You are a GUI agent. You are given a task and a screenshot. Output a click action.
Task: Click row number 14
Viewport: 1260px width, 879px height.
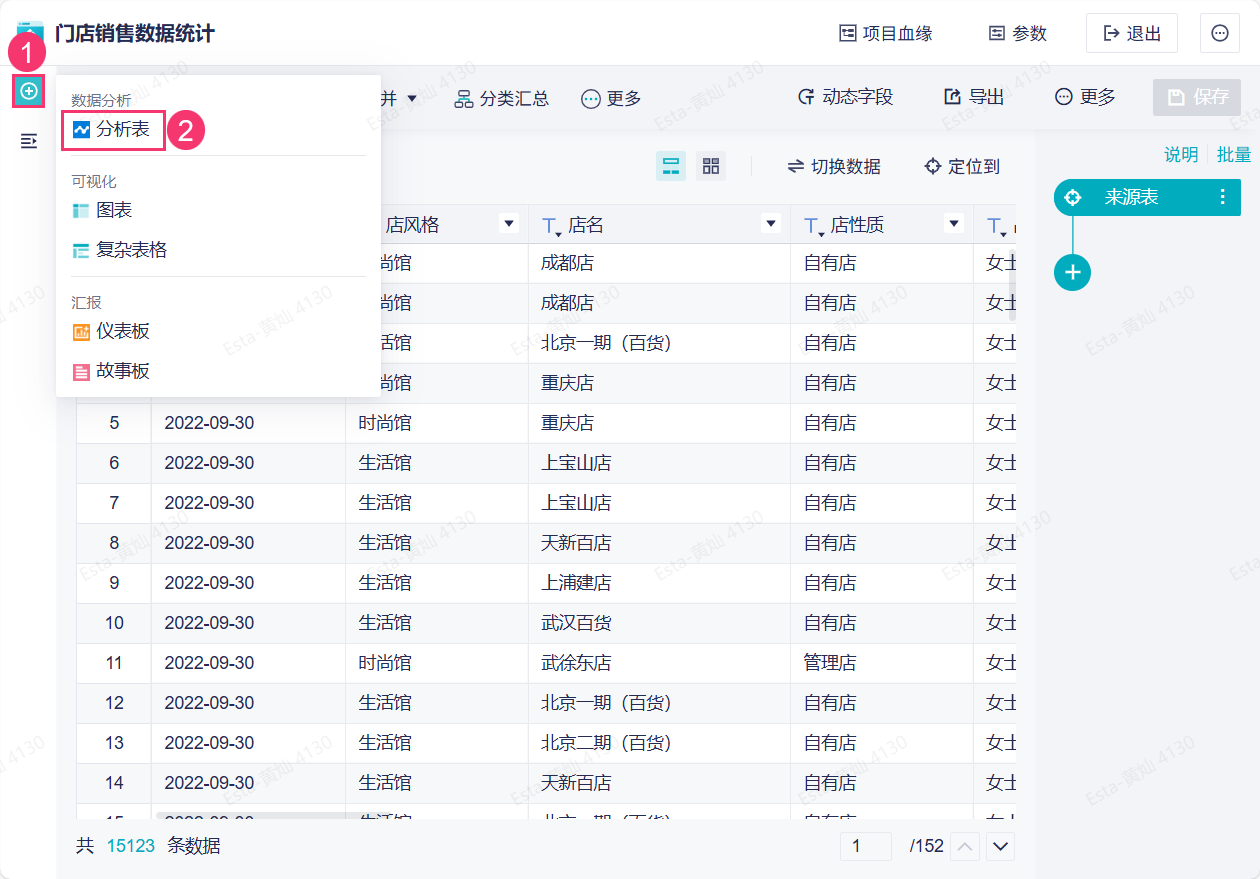[x=114, y=783]
